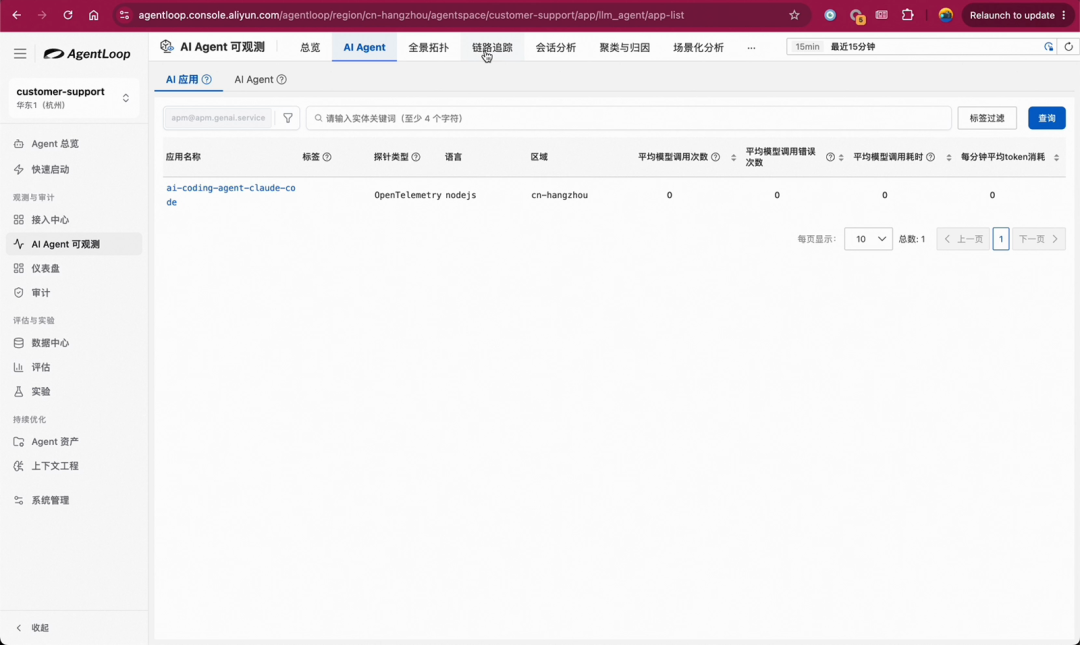Open the page size dropdown showing 10

pyautogui.click(x=868, y=239)
